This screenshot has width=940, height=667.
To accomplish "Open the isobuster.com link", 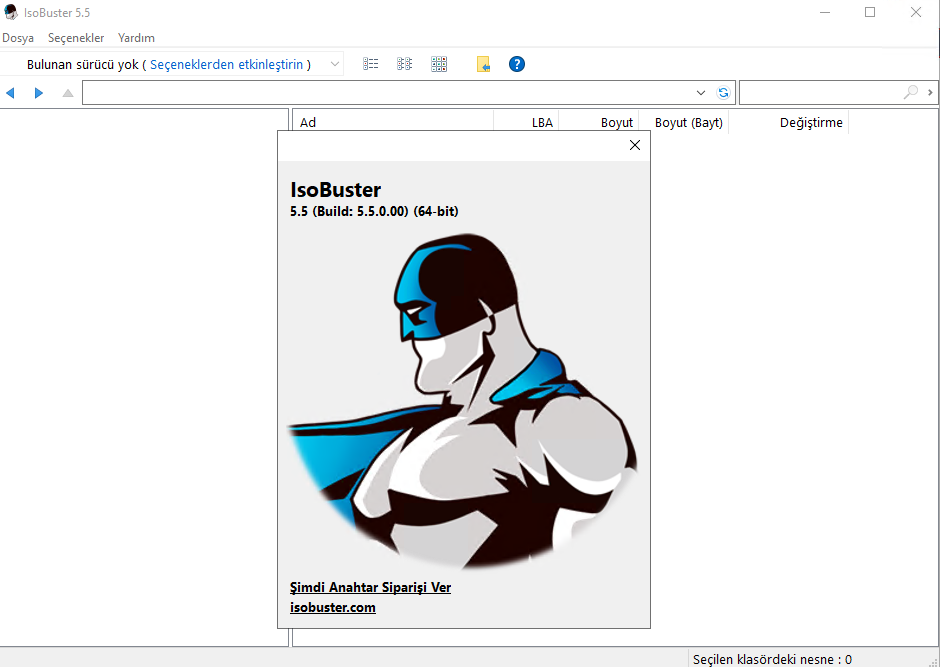I will (332, 607).
